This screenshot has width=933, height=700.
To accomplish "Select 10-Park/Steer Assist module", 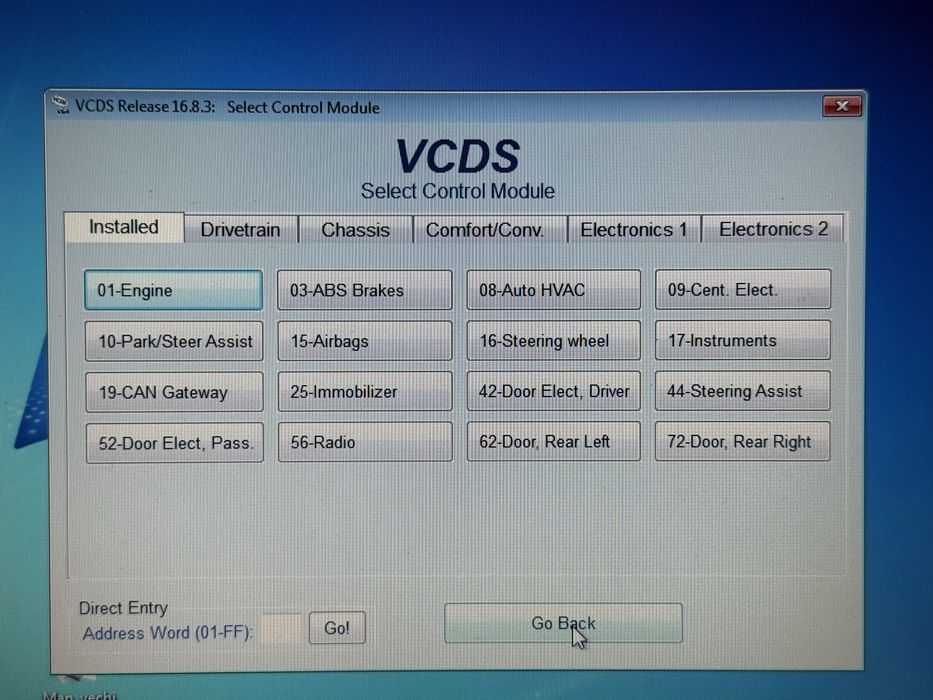I will pyautogui.click(x=174, y=341).
